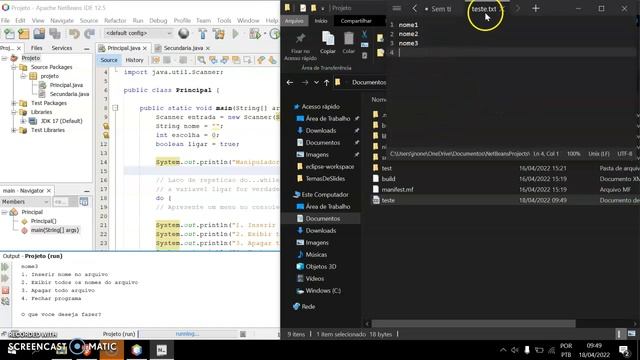Click New Project icon in NetBeans toolbar
Image resolution: width=640 pixels, height=360 pixels.
[x=24, y=34]
